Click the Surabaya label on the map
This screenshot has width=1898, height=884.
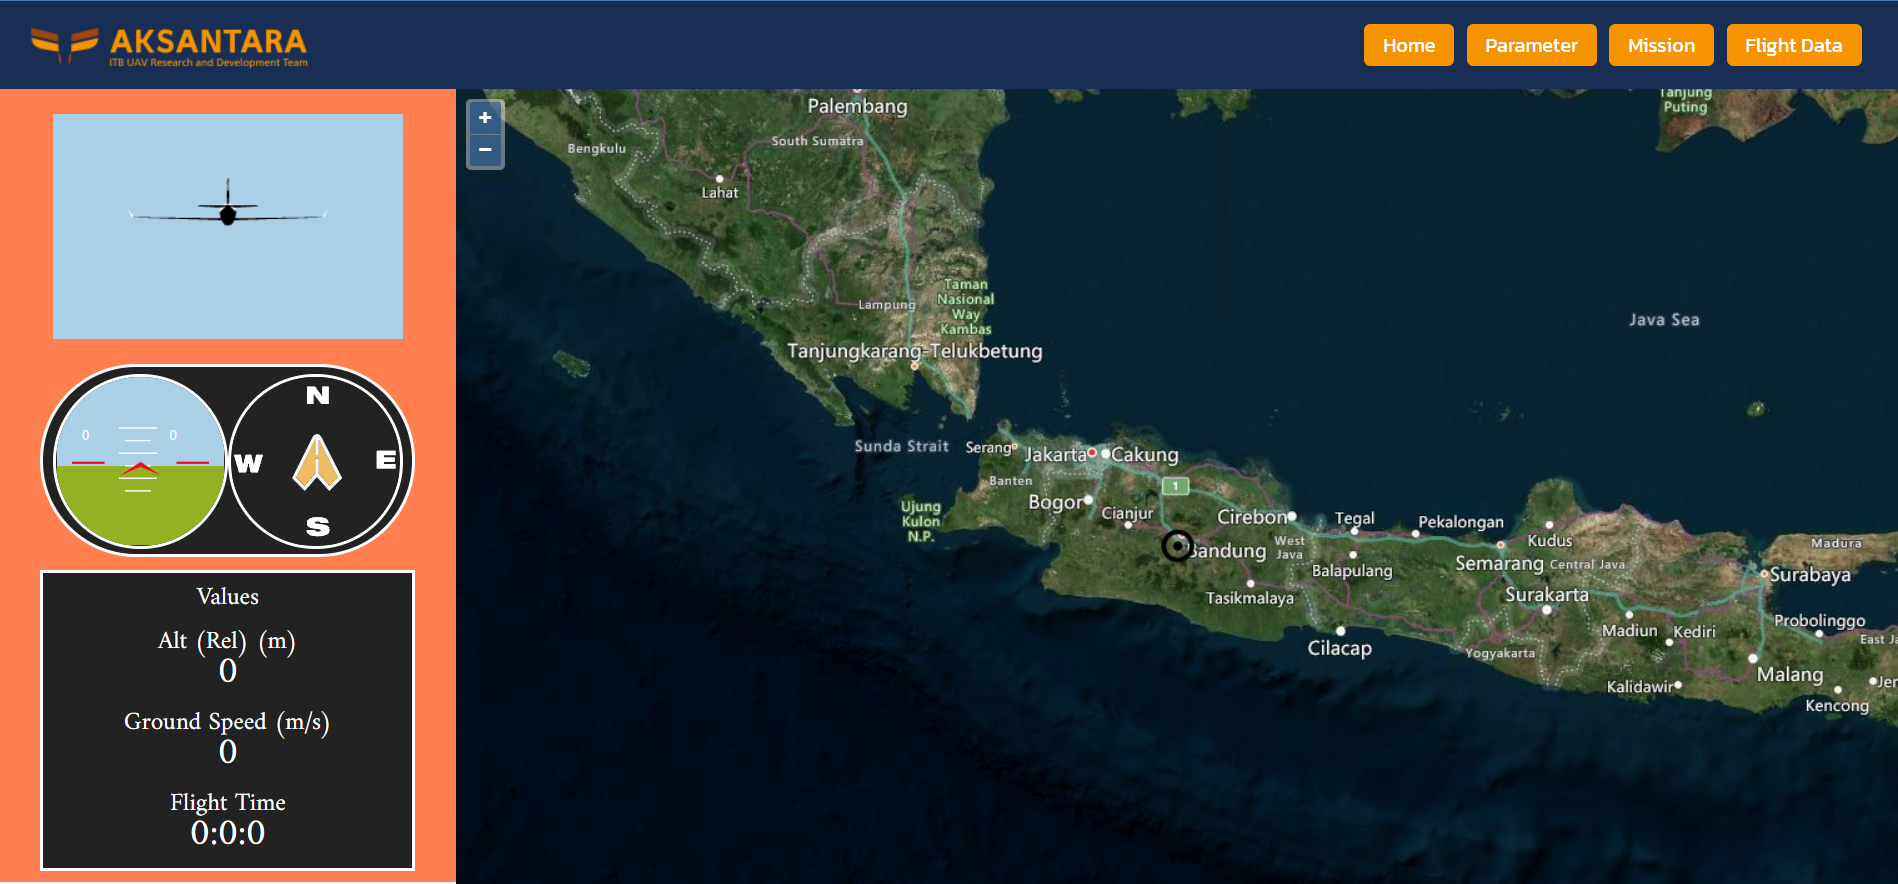click(1810, 575)
